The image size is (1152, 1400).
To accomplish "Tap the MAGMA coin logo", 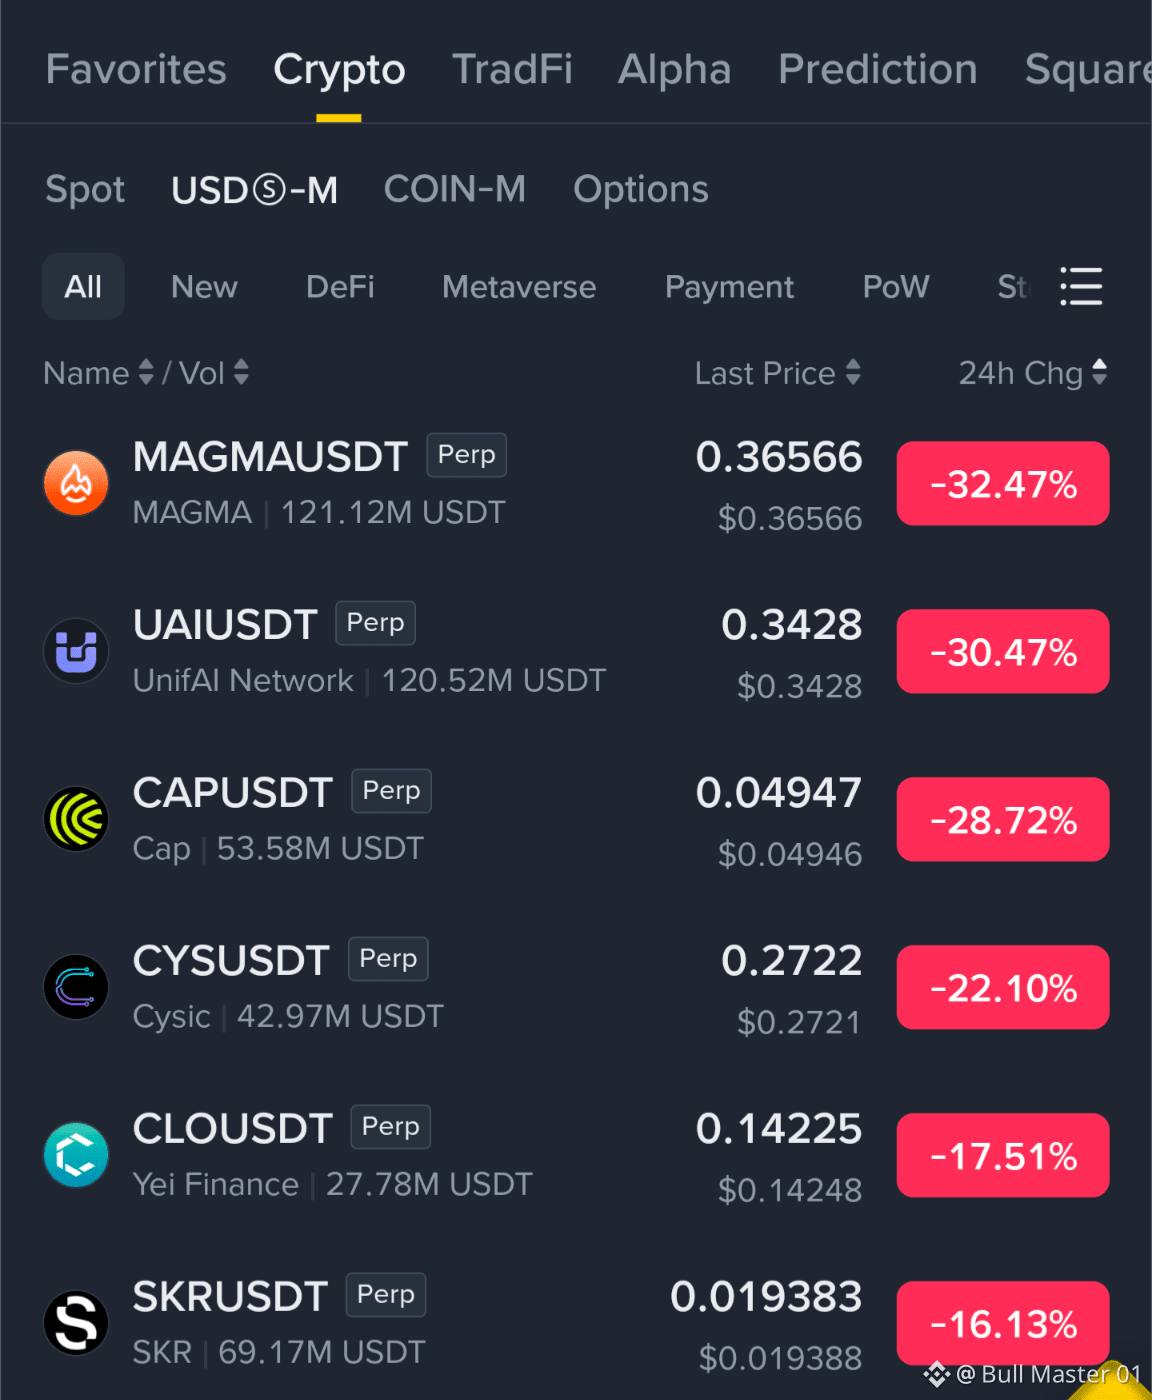I will coord(76,483).
